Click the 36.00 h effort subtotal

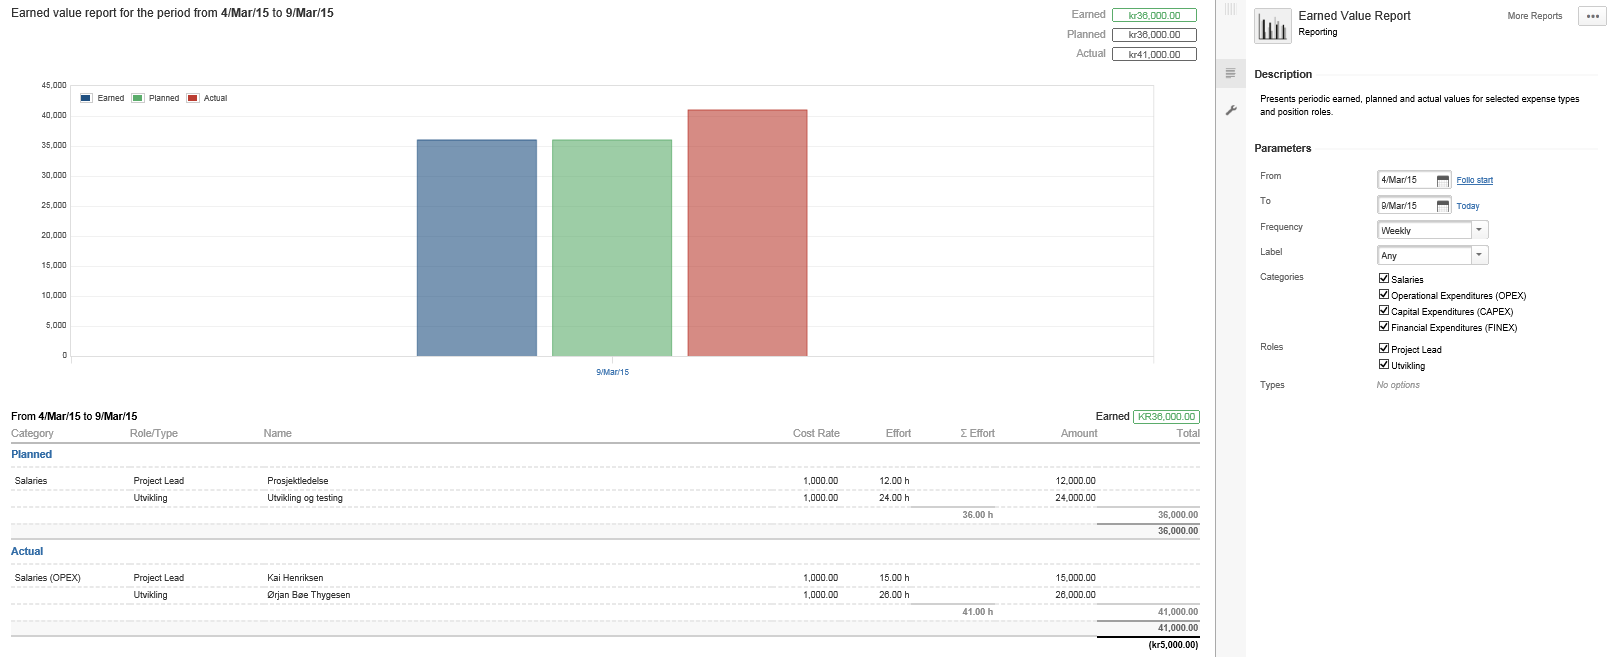978,515
